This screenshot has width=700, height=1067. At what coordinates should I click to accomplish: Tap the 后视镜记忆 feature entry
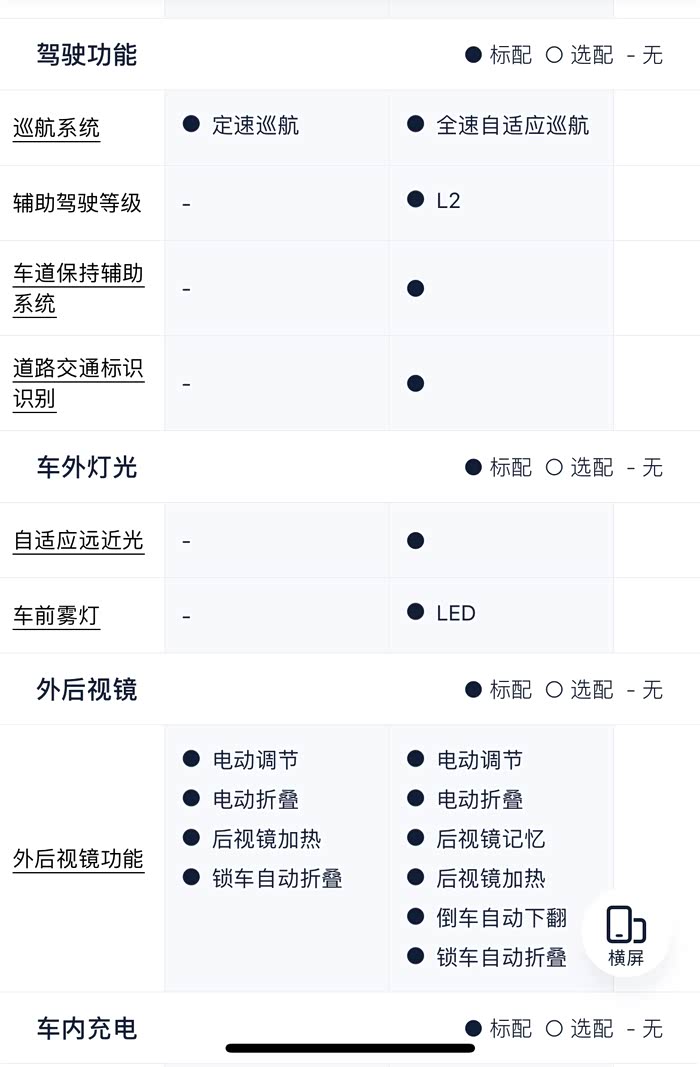click(x=490, y=839)
